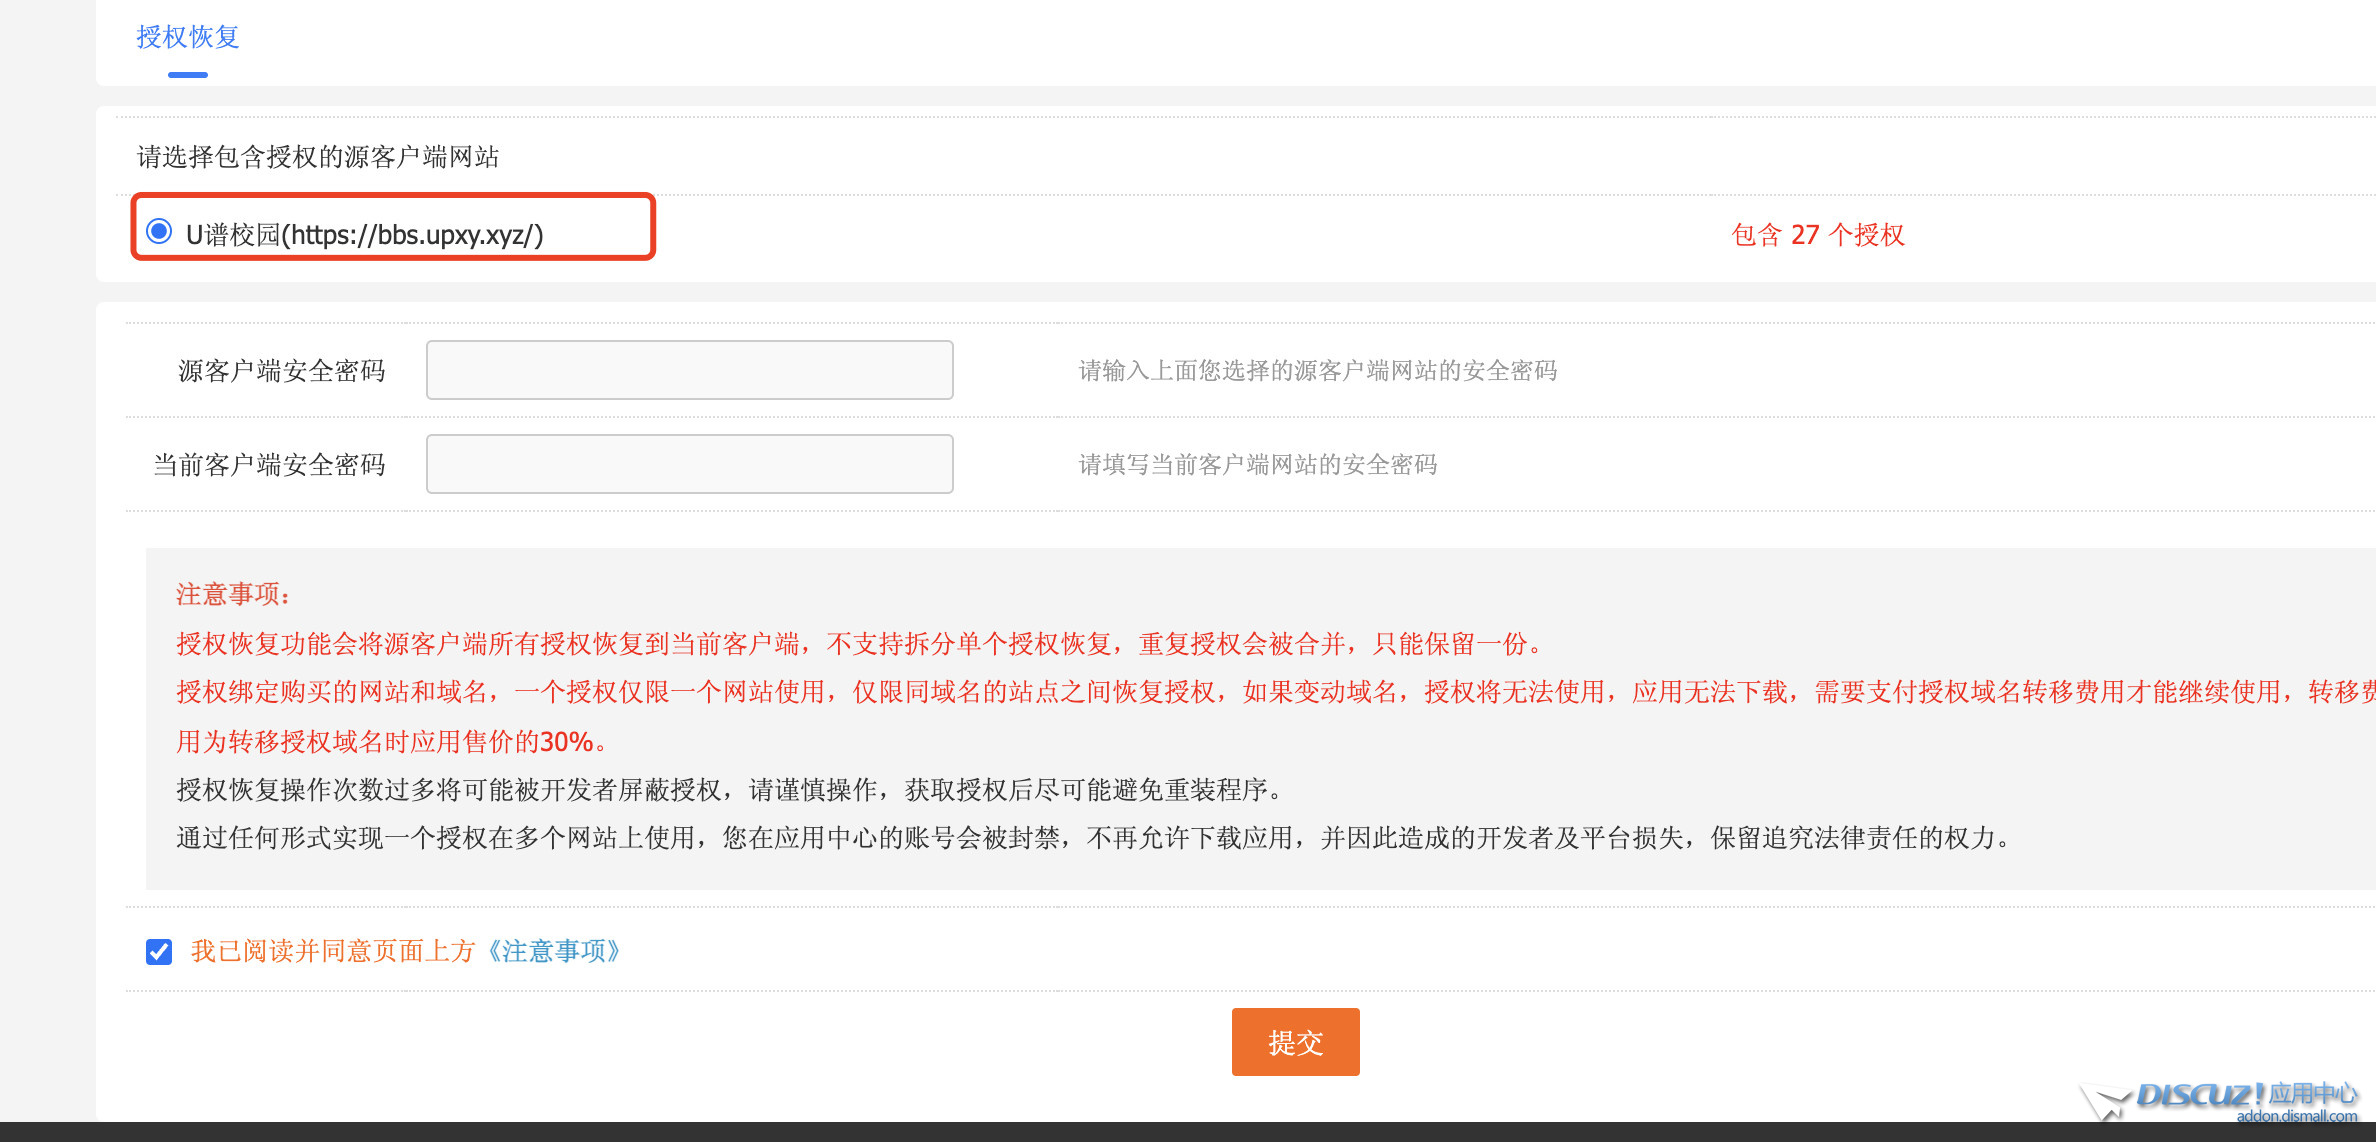Open the 授权恢复 tab
This screenshot has width=2376, height=1142.
188,37
